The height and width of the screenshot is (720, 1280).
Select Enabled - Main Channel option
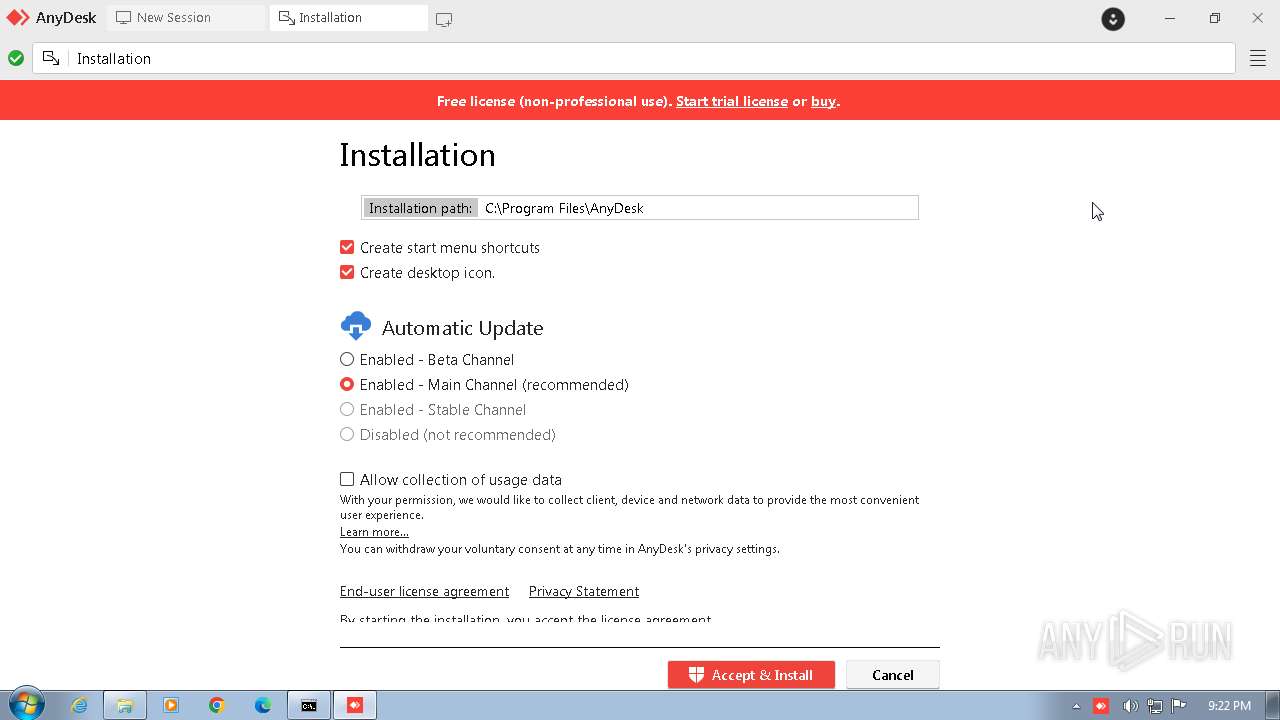(x=347, y=384)
